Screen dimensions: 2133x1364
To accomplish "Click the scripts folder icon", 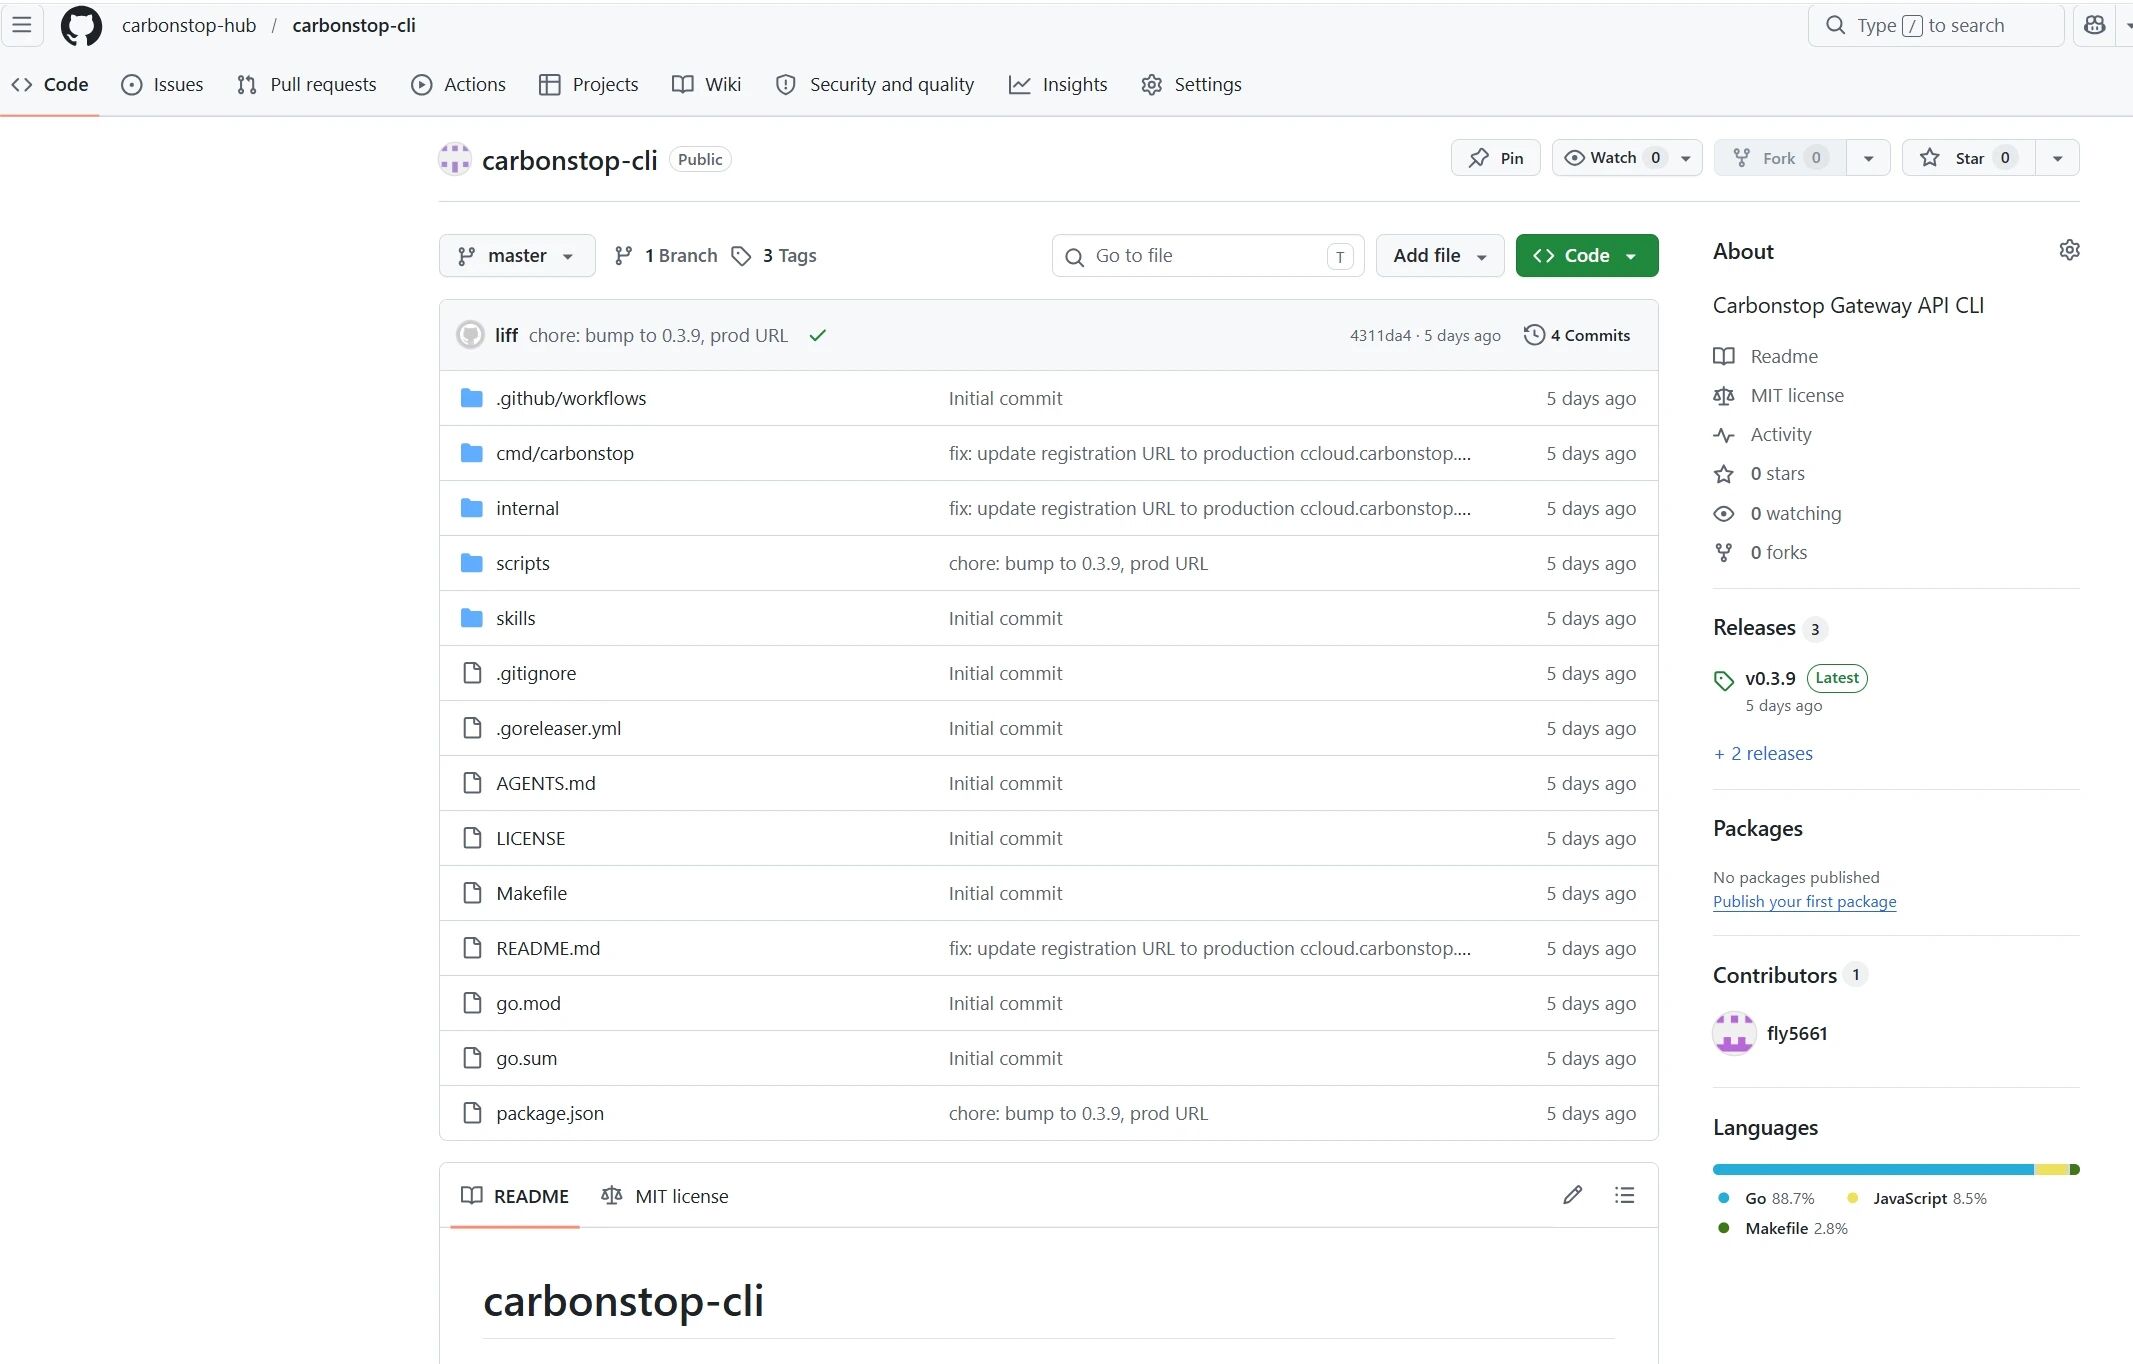I will pyautogui.click(x=472, y=563).
